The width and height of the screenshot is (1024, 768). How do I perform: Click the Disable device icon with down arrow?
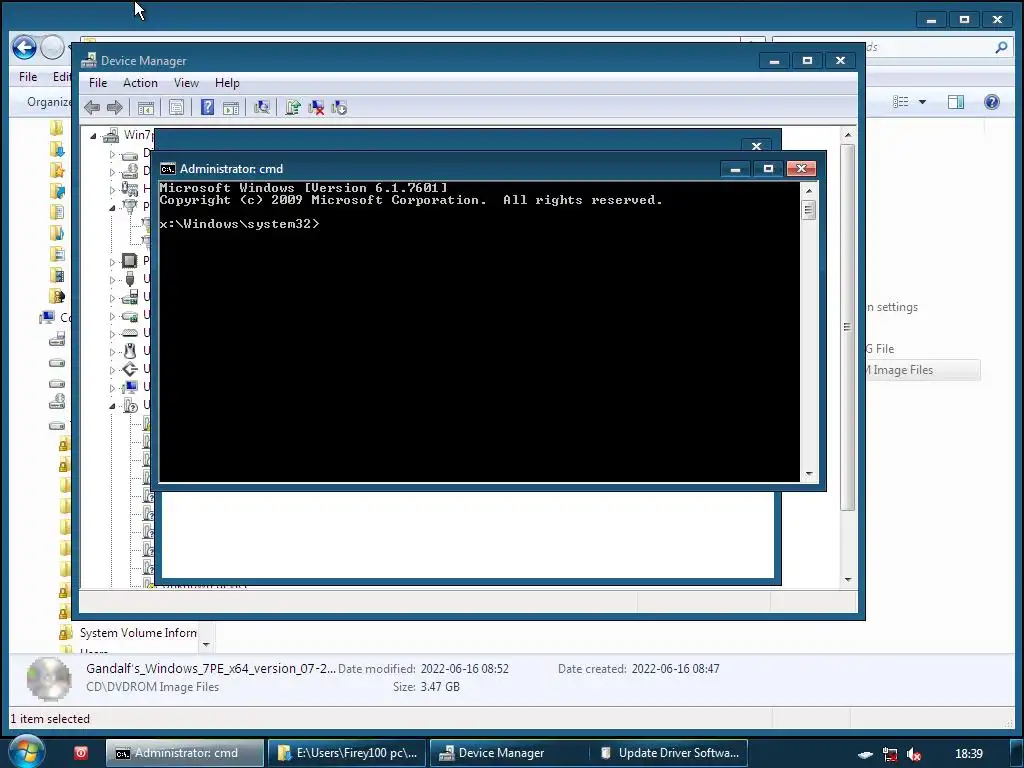pos(339,108)
